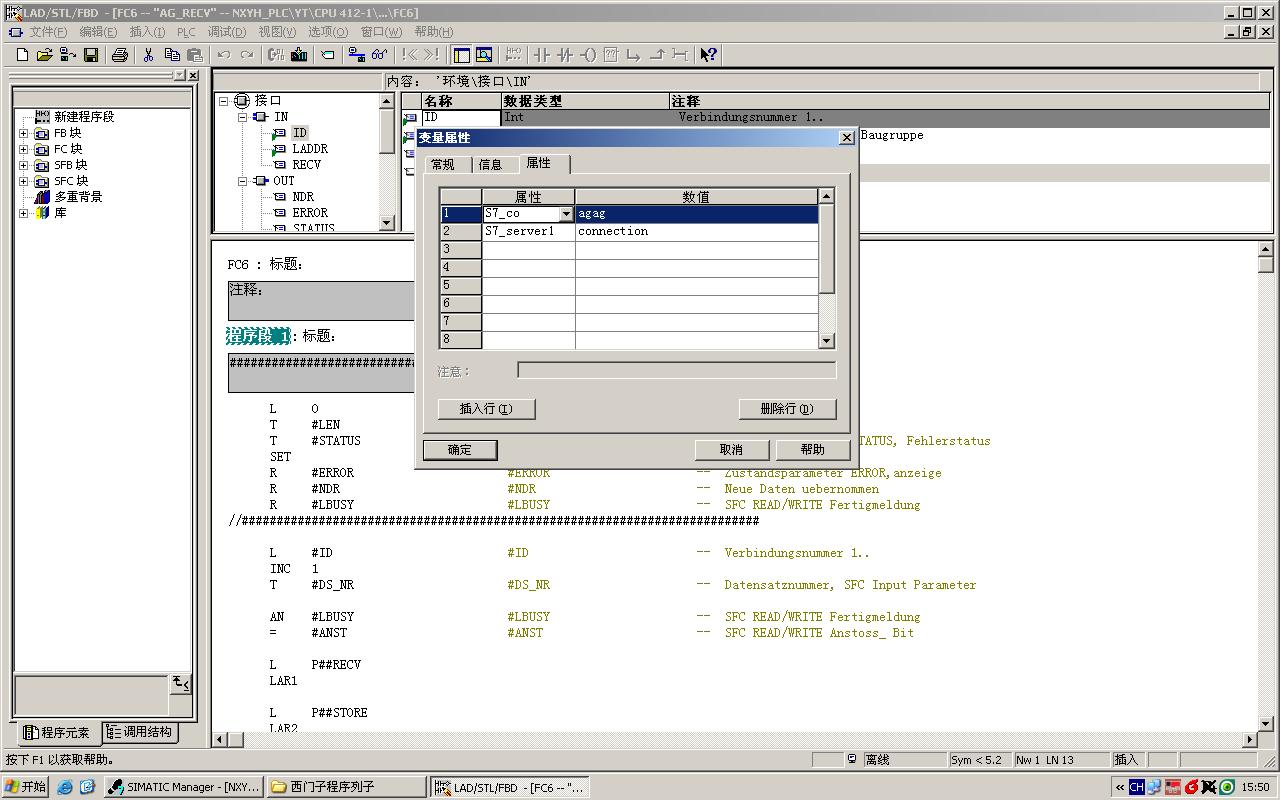
Task: Select the S7_server1 attribute cell
Action: 528,232
